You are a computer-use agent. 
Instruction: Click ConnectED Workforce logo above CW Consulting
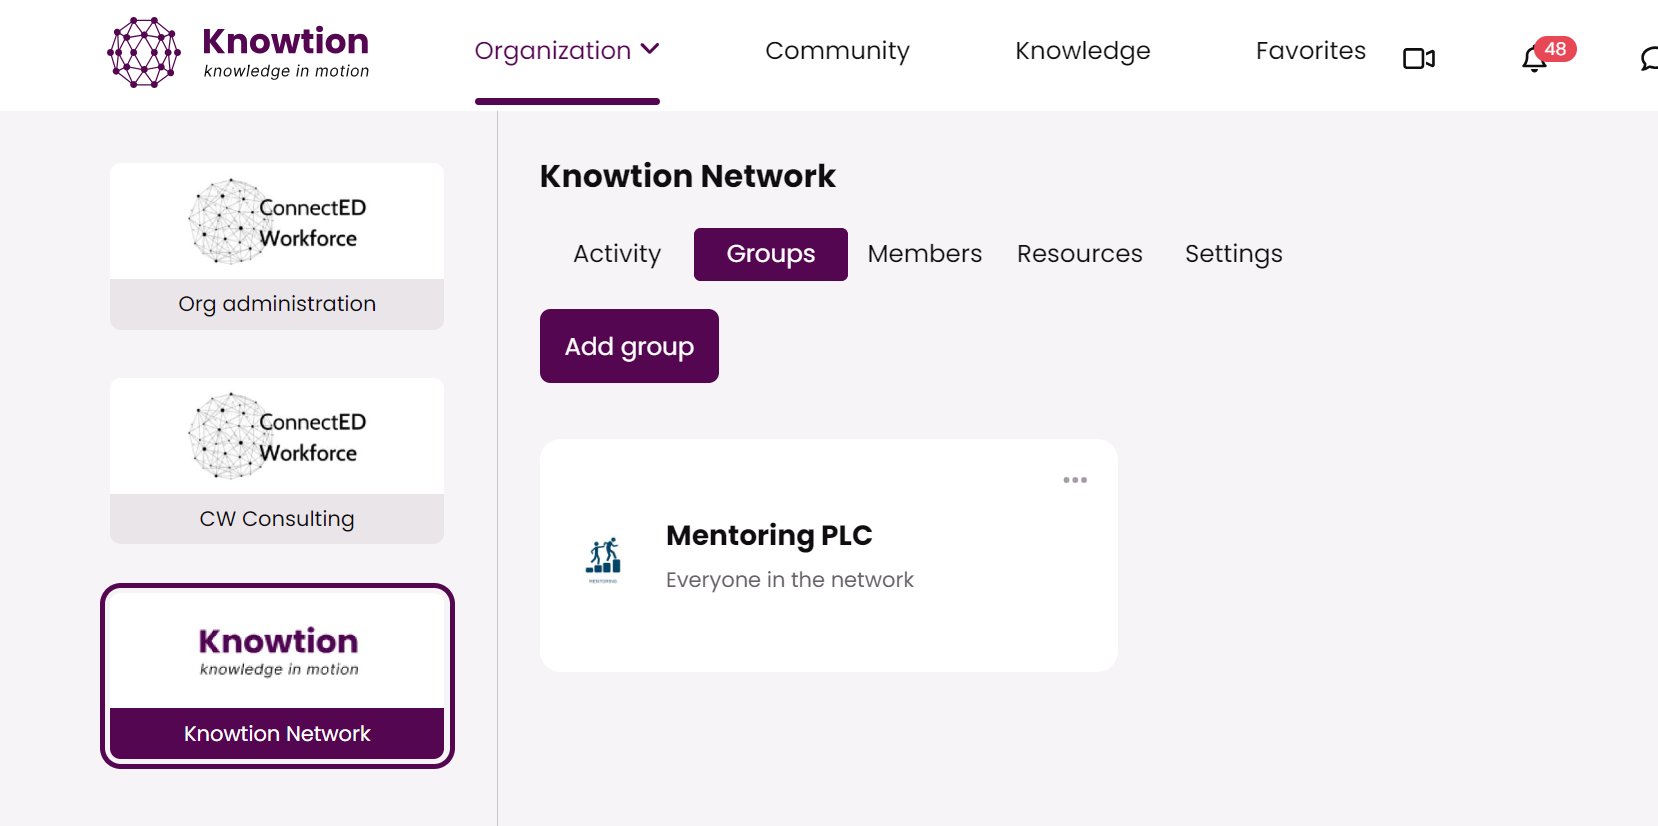point(277,436)
